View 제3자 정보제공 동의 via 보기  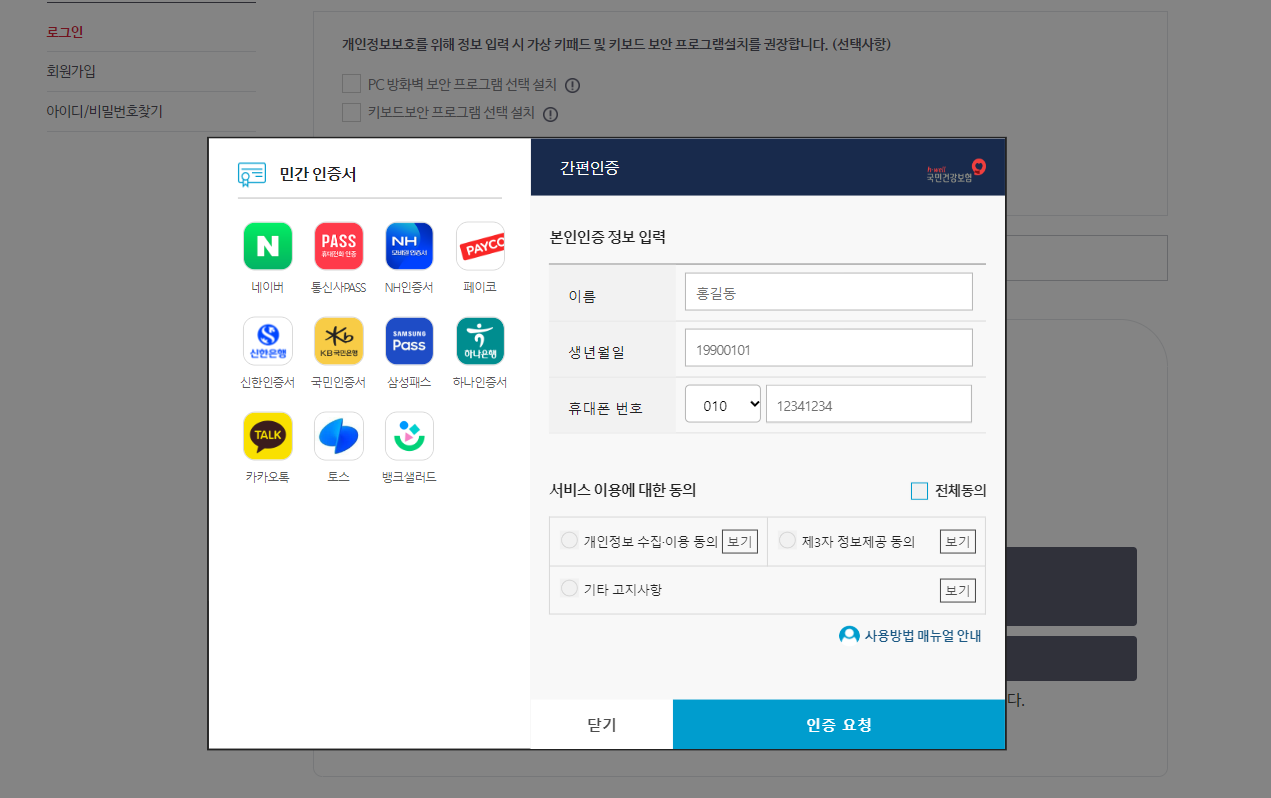(958, 541)
